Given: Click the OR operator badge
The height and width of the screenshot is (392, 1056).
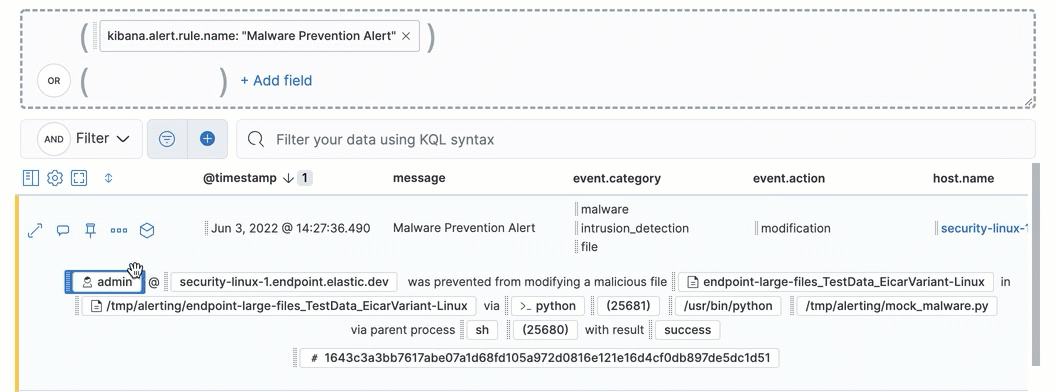Looking at the screenshot, I should 54,81.
